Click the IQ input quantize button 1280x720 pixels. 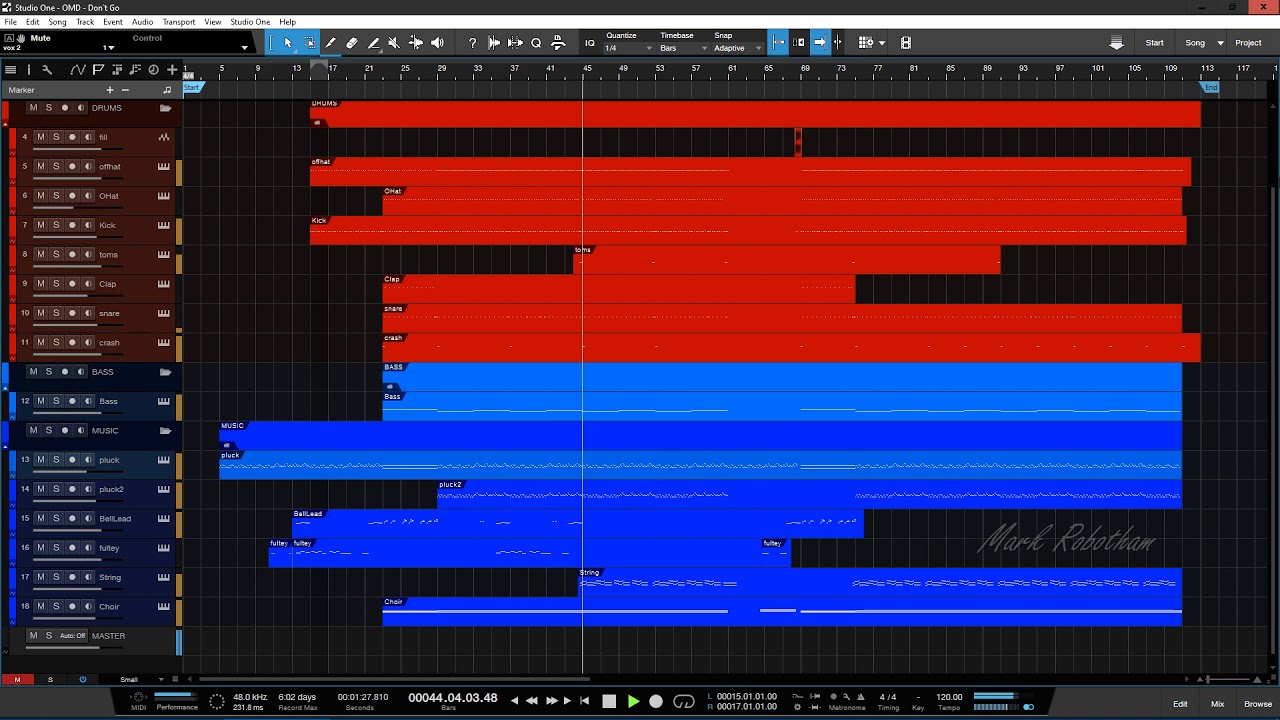coord(589,43)
